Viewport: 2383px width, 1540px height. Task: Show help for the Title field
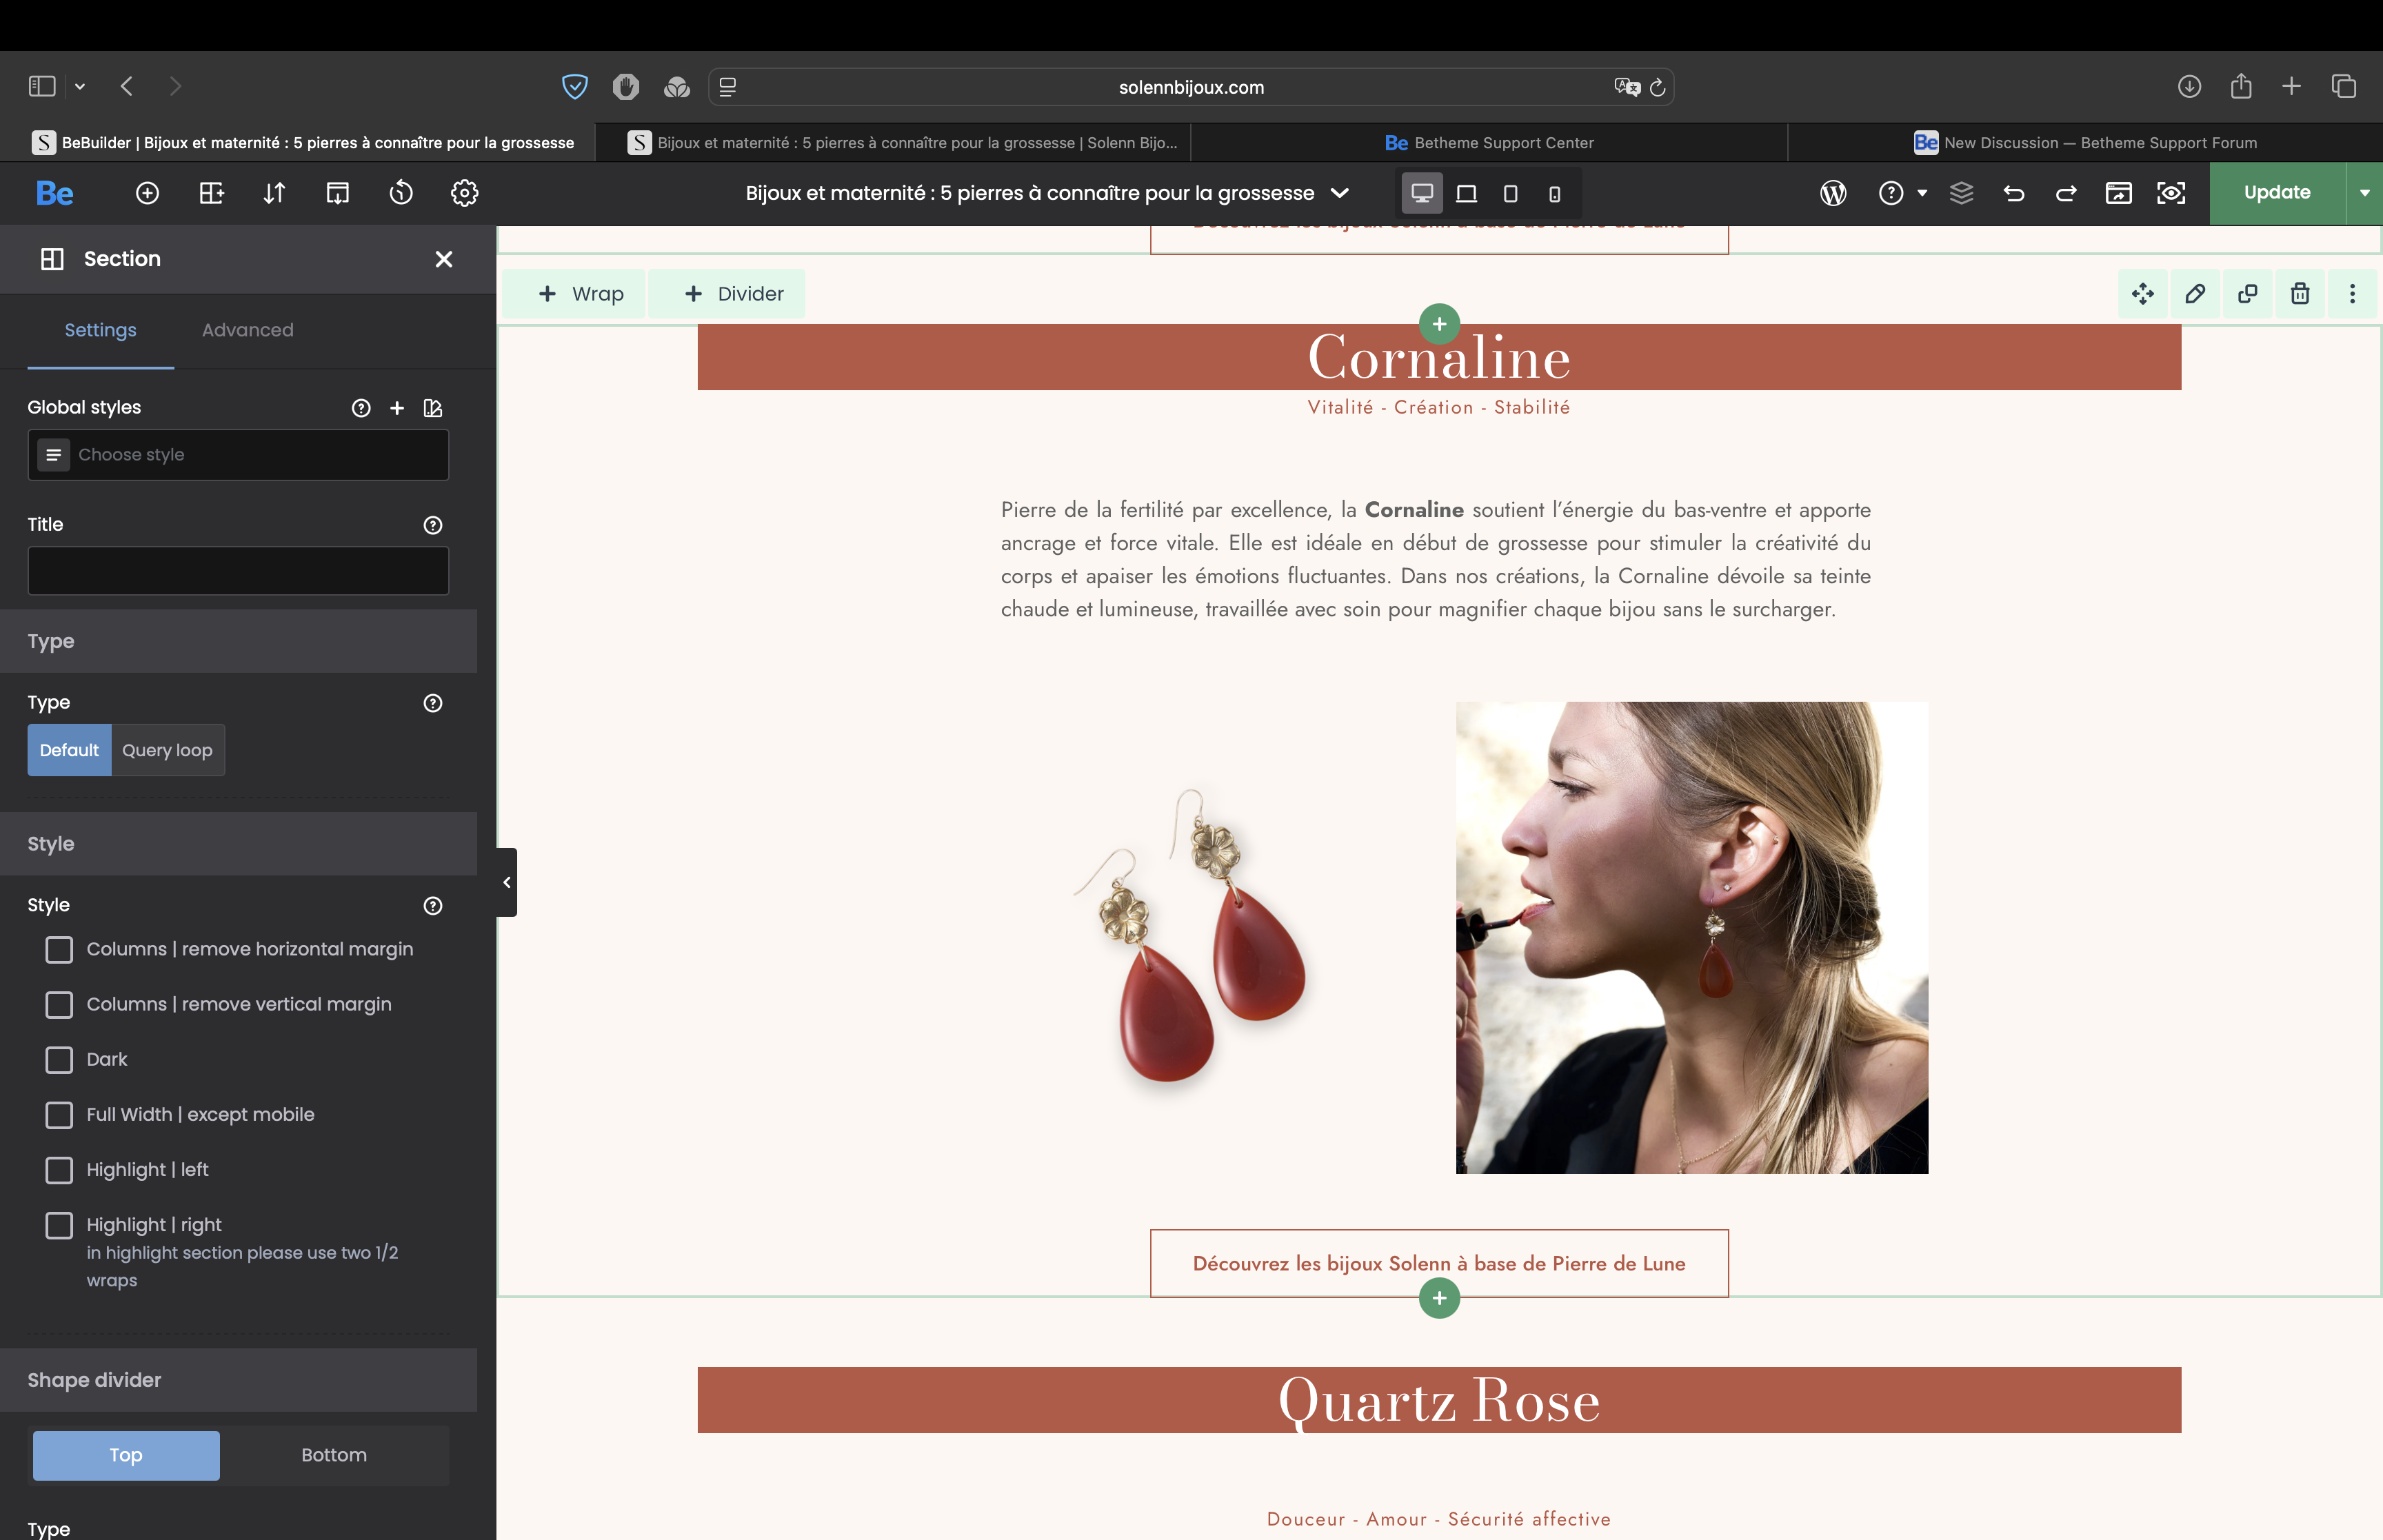click(x=433, y=525)
